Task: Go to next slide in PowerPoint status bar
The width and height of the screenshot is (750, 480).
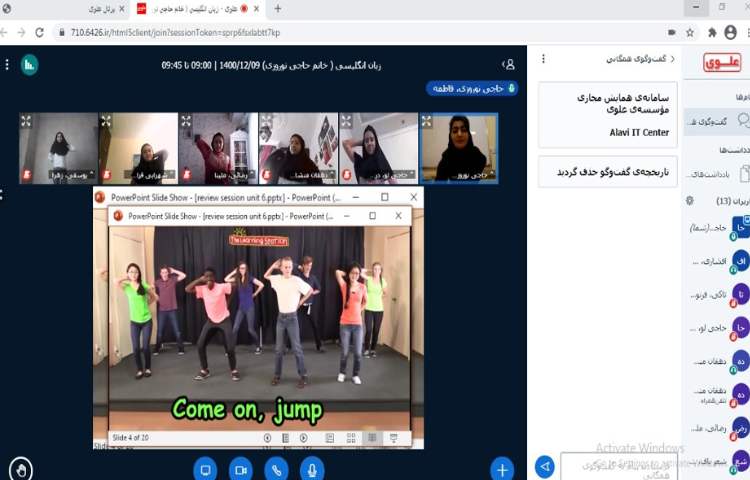Action: [x=304, y=437]
